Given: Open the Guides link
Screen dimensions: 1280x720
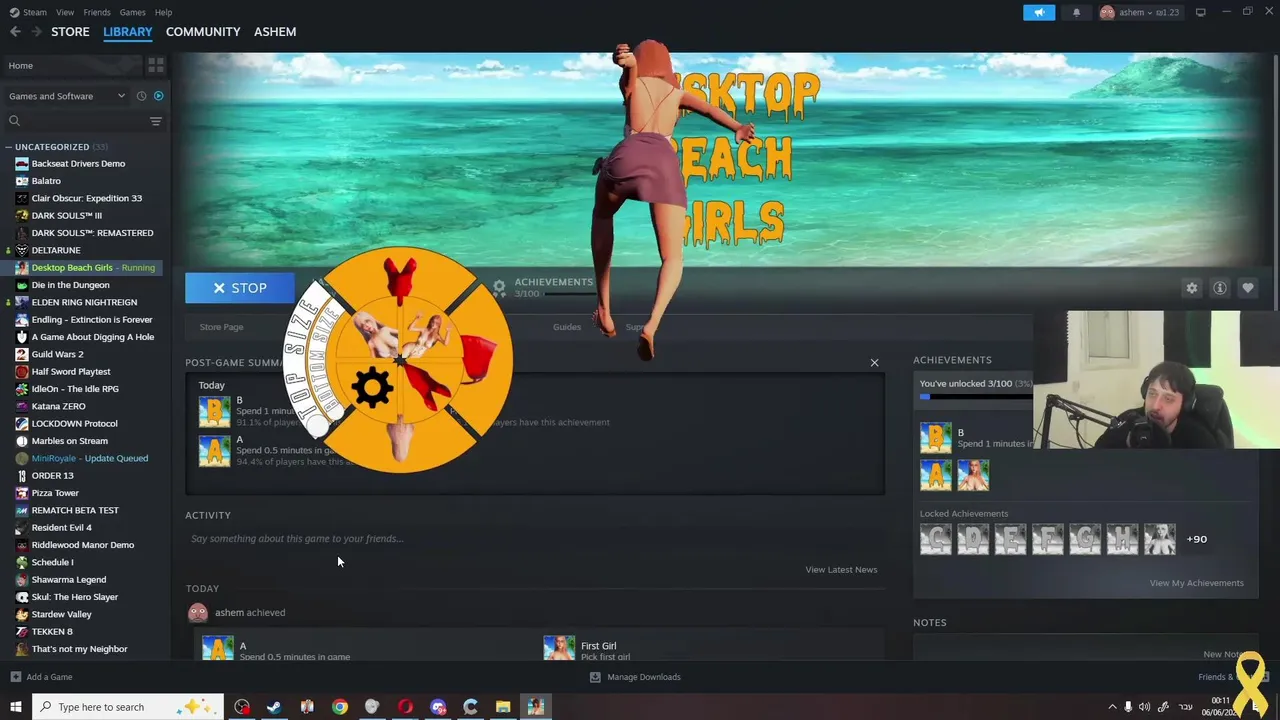Looking at the screenshot, I should (567, 327).
